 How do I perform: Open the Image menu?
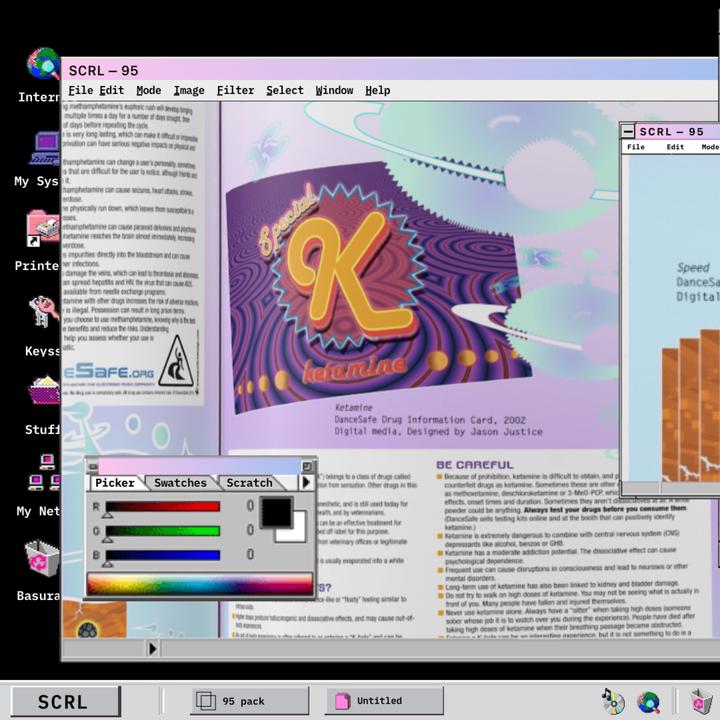point(189,90)
